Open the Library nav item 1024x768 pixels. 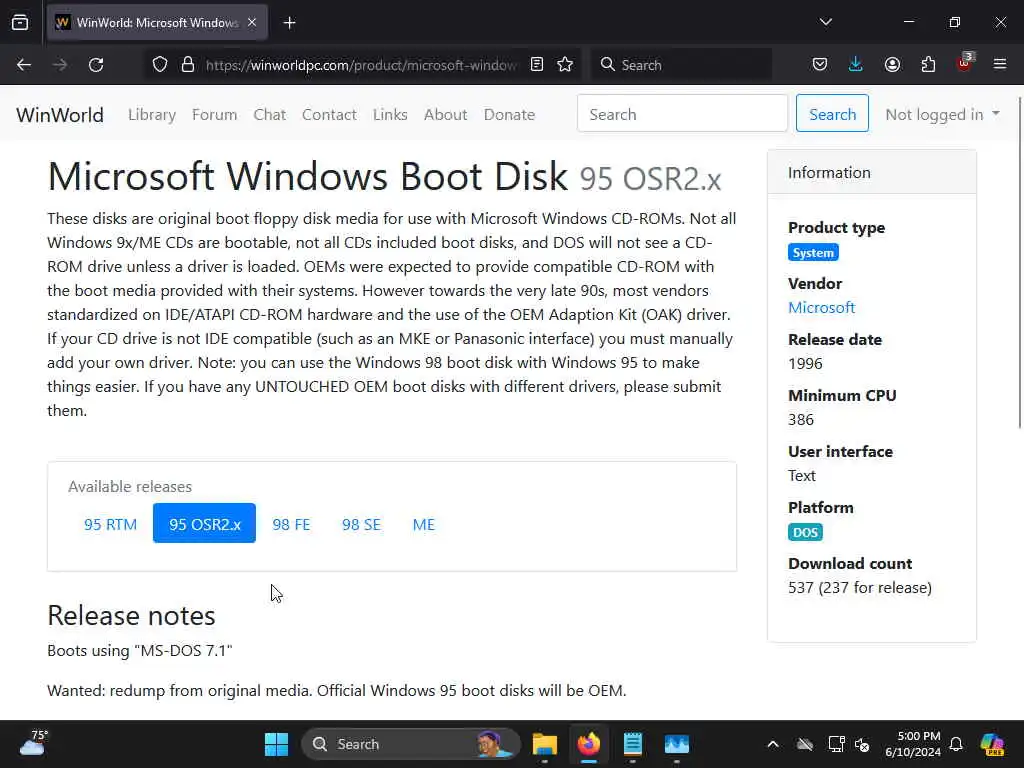click(x=152, y=115)
